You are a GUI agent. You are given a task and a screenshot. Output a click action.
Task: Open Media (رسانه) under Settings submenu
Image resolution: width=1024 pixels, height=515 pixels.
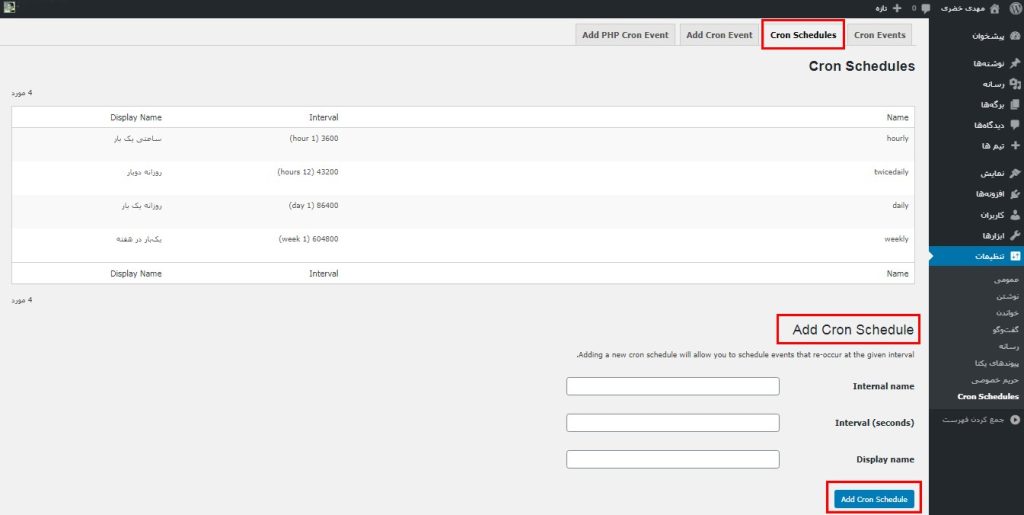click(1008, 346)
